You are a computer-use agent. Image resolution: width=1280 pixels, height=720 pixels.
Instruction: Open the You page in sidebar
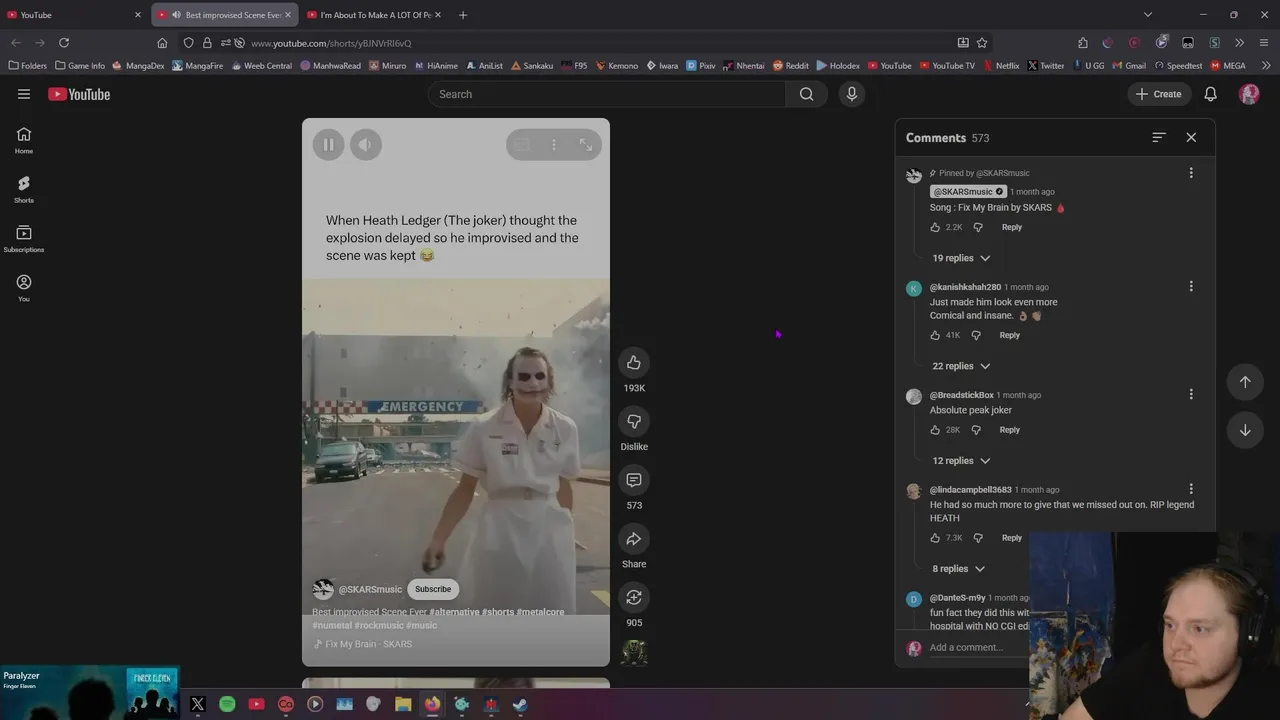click(x=24, y=287)
